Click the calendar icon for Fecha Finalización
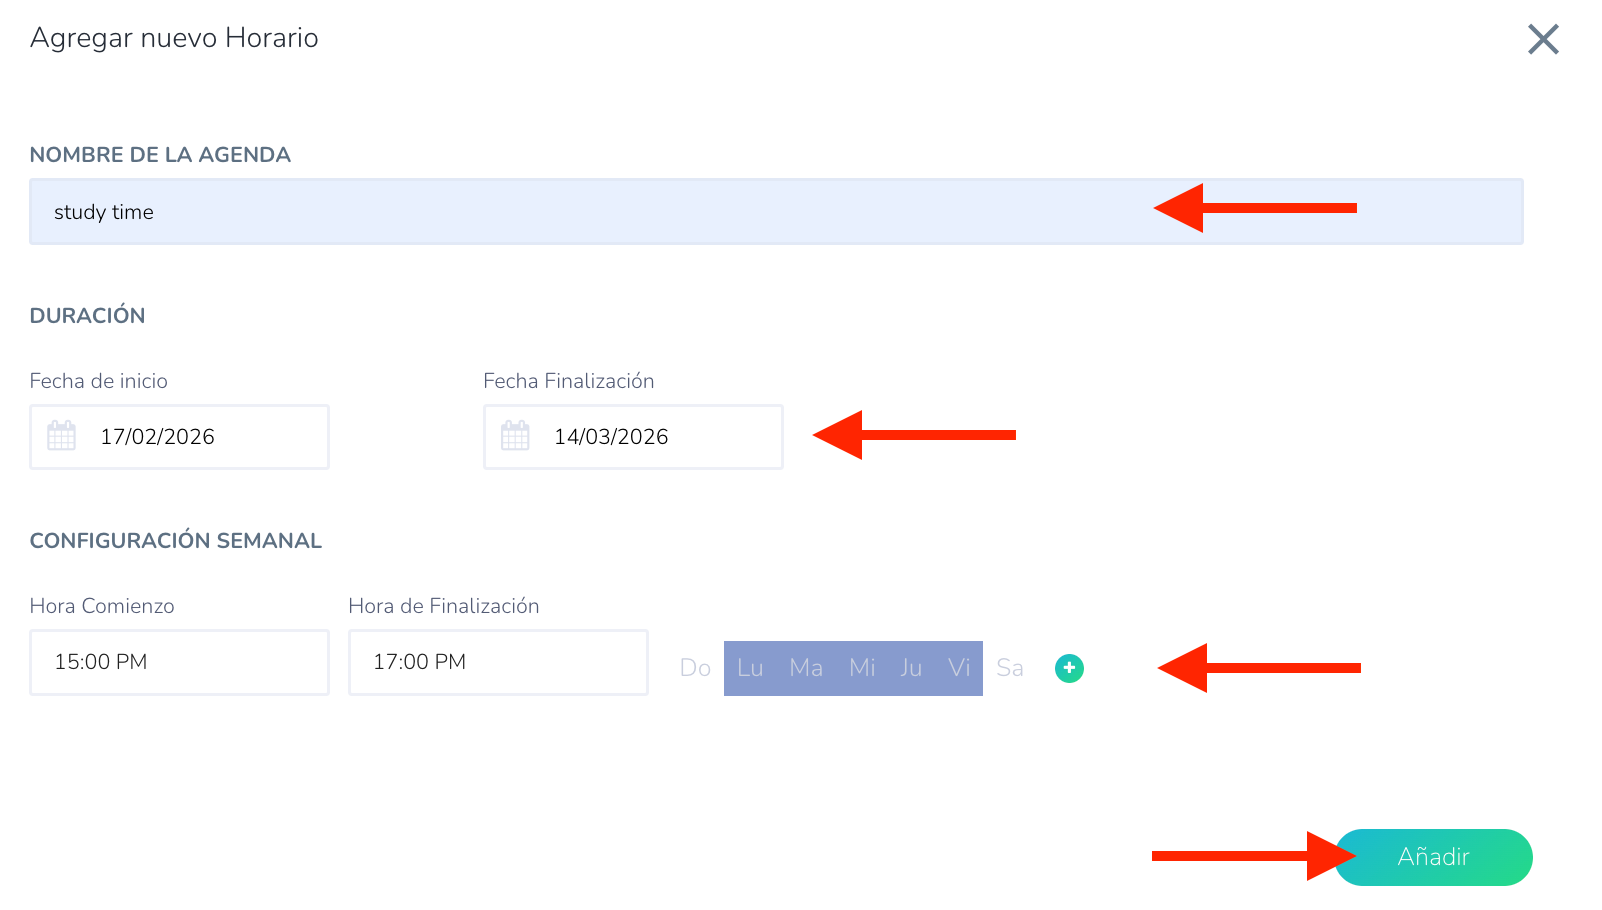 point(515,436)
